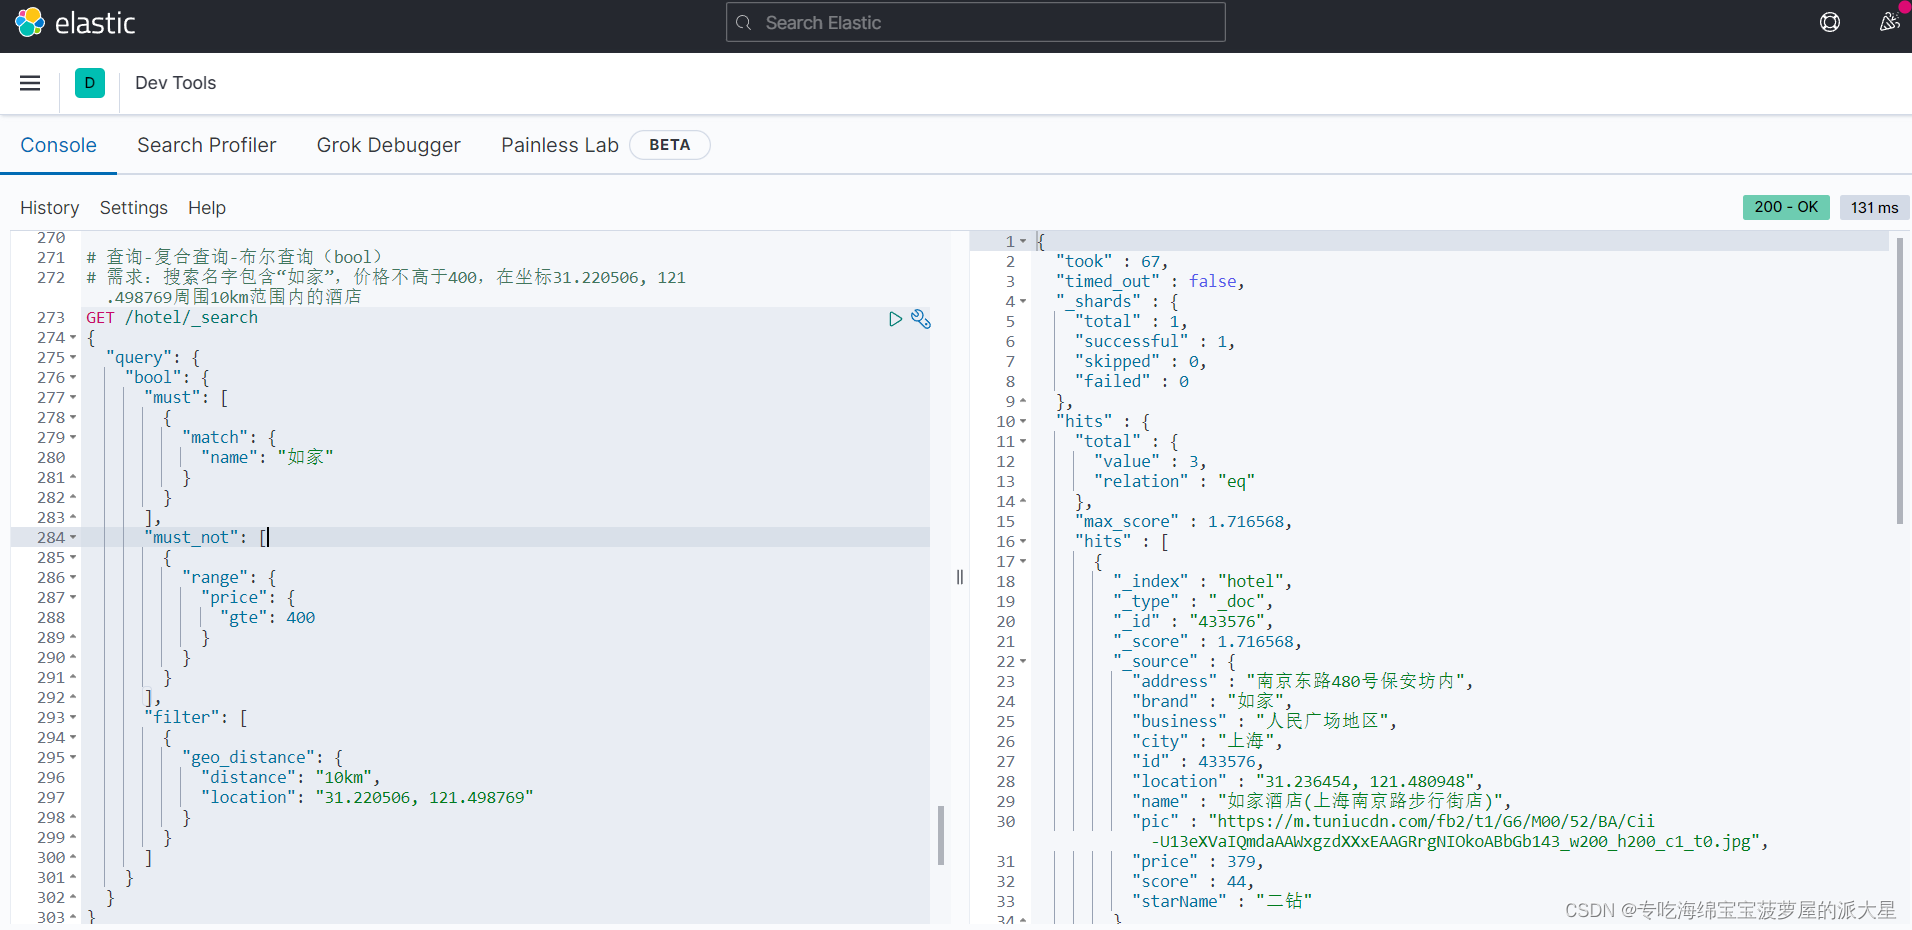The width and height of the screenshot is (1912, 930).
Task: Collapse the "geo_distance" block at line 295
Action: tap(73, 758)
